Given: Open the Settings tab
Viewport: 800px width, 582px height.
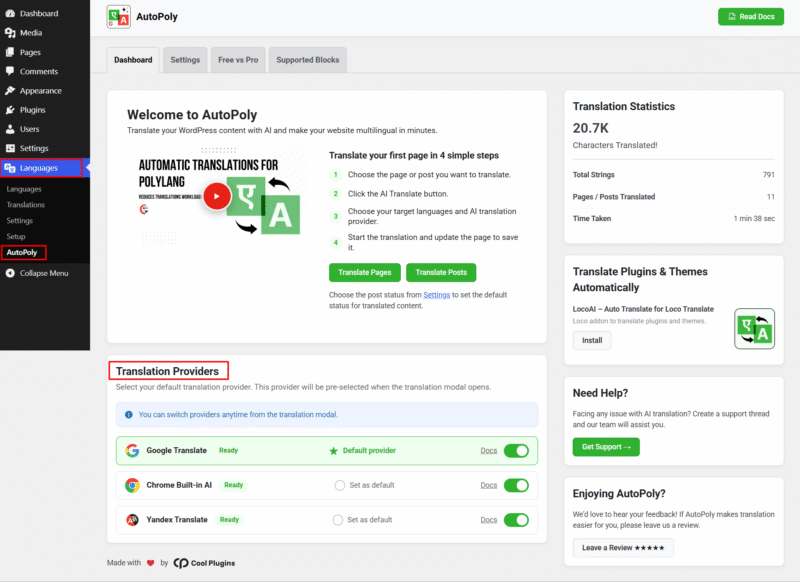Looking at the screenshot, I should [x=185, y=60].
